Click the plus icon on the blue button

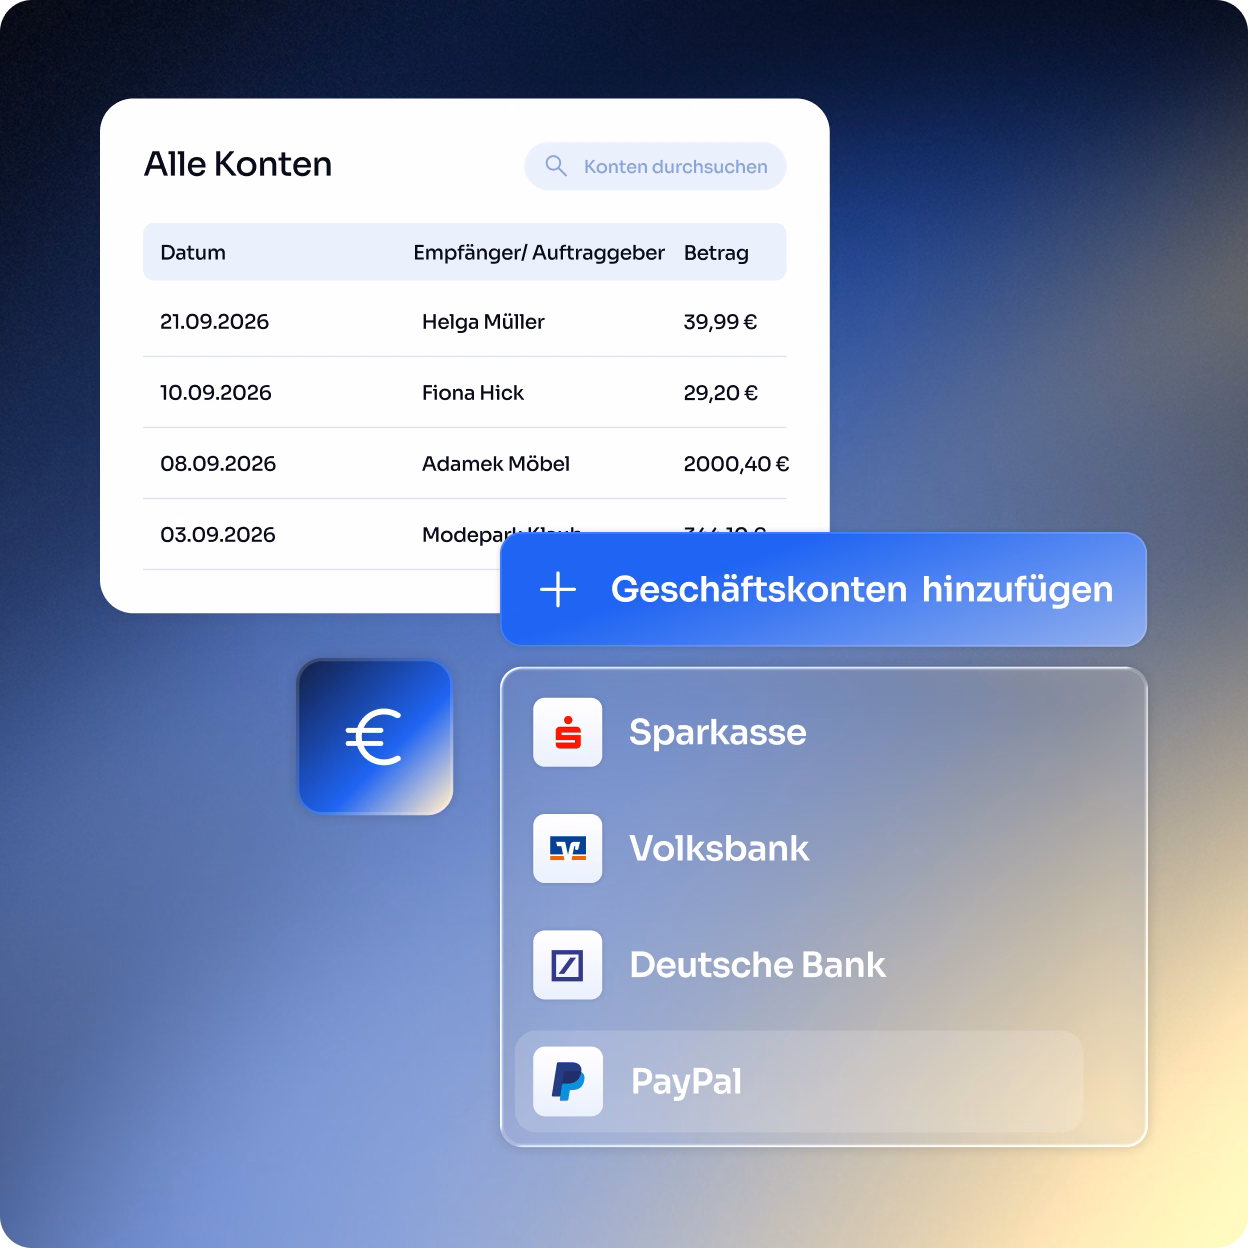coord(558,590)
